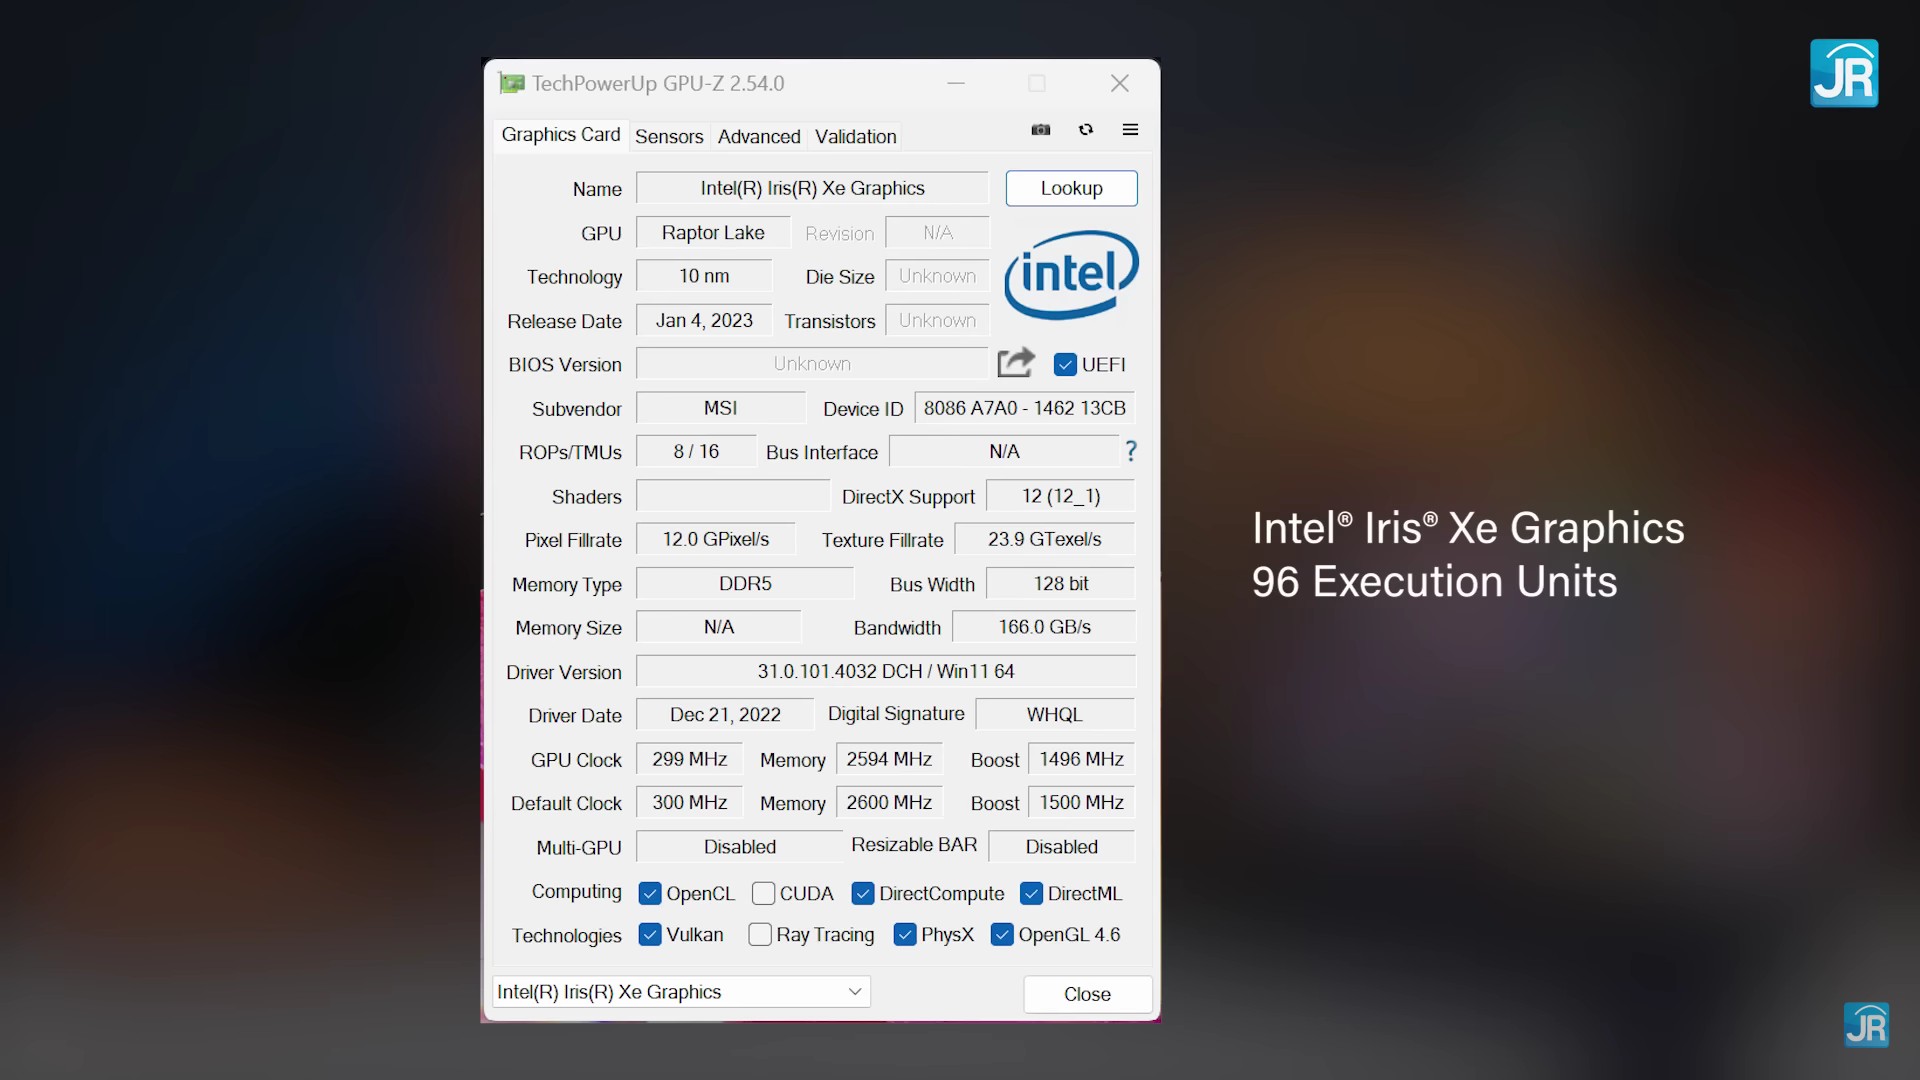Toggle the CUDA checkbox
This screenshot has height=1080, width=1920.
763,893
